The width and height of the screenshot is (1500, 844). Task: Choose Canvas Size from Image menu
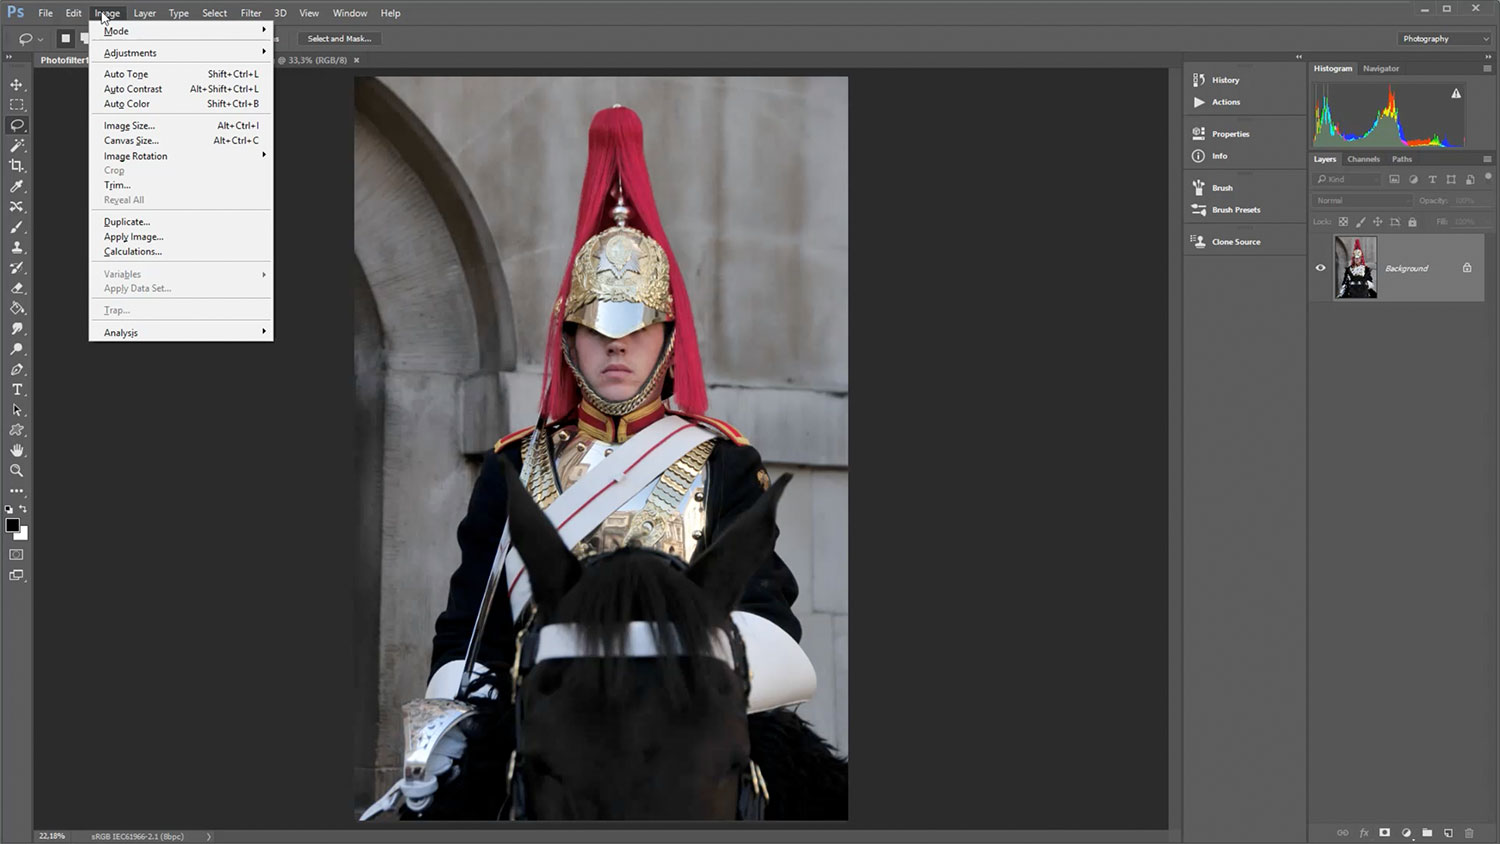131,141
